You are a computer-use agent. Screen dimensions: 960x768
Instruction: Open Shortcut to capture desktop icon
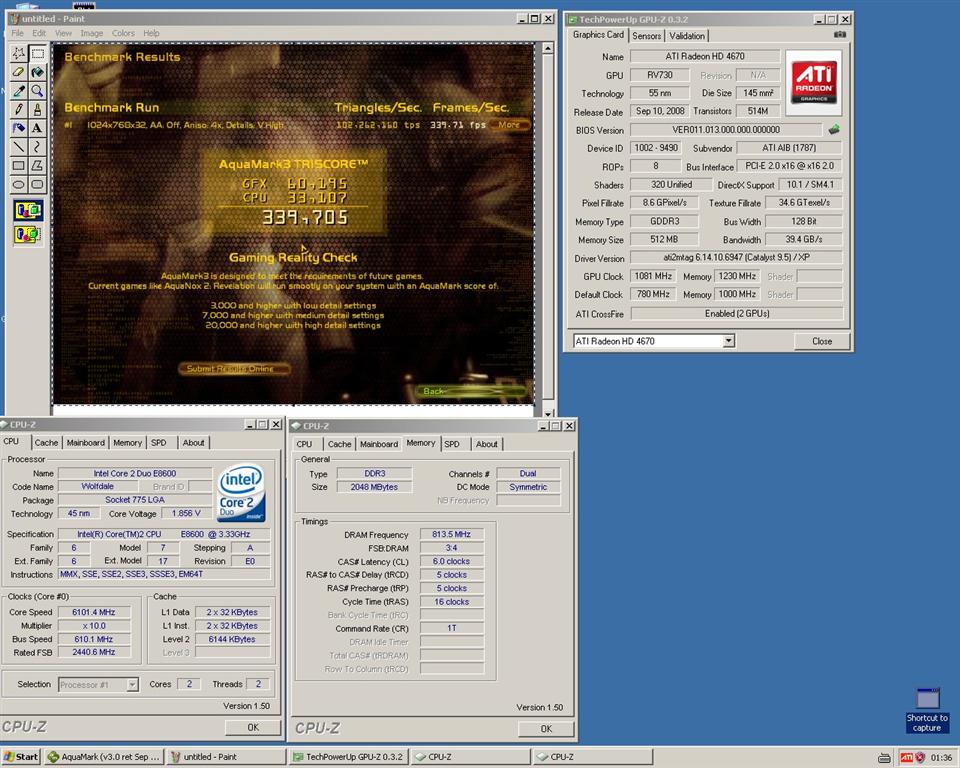[927, 710]
